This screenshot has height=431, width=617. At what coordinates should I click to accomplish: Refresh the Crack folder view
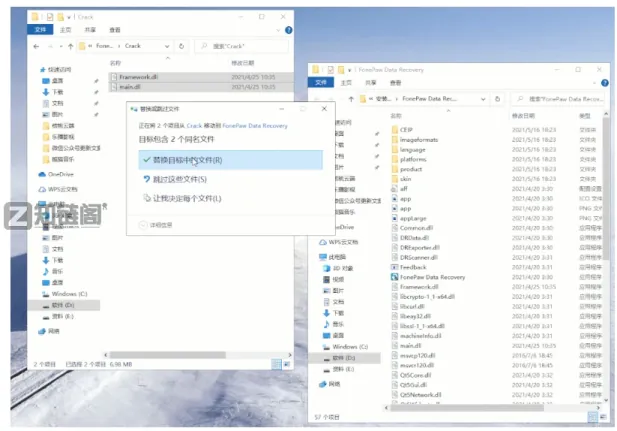click(x=181, y=46)
